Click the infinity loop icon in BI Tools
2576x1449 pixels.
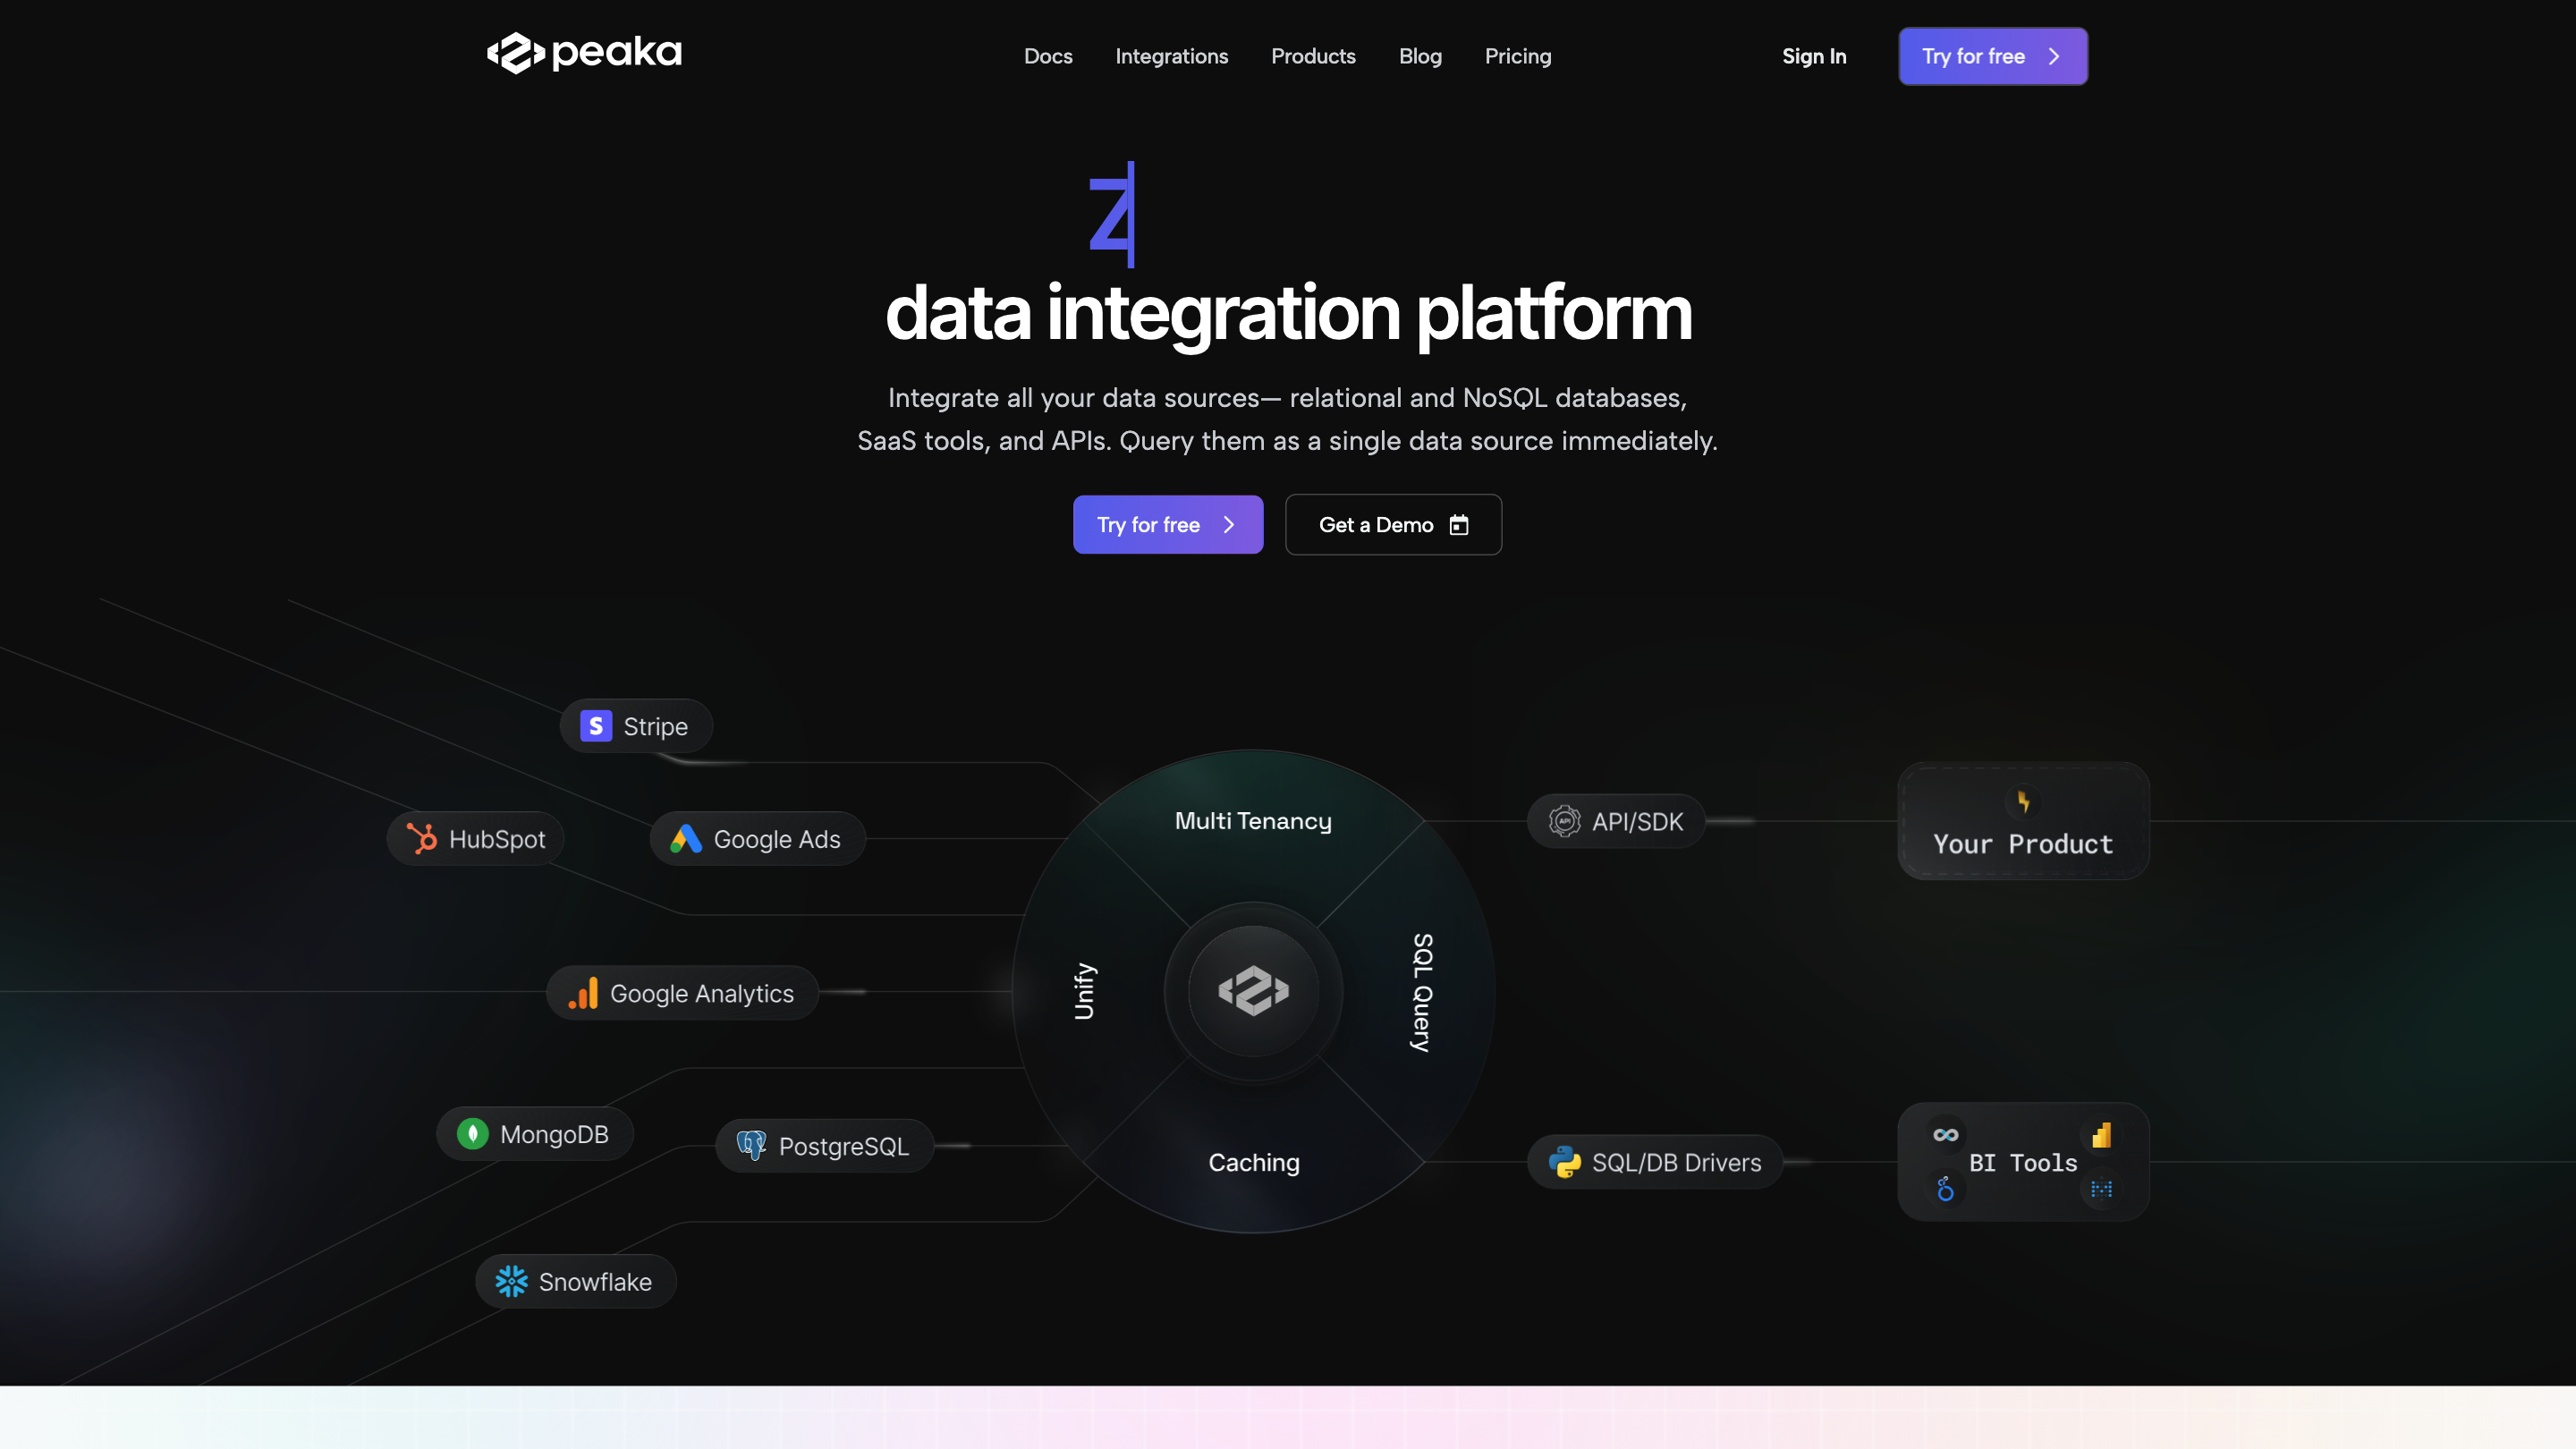[x=1946, y=1134]
